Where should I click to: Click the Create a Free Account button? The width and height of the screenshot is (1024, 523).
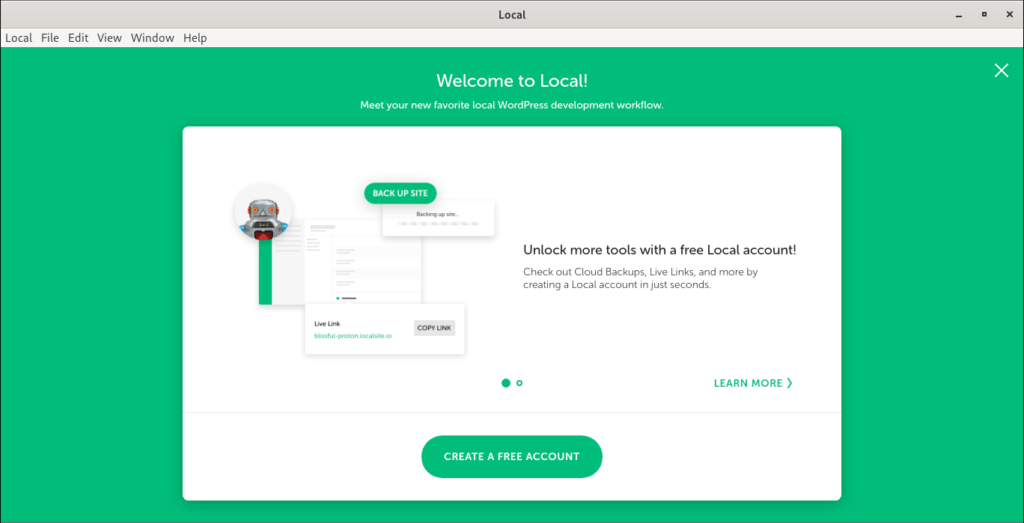[x=511, y=456]
